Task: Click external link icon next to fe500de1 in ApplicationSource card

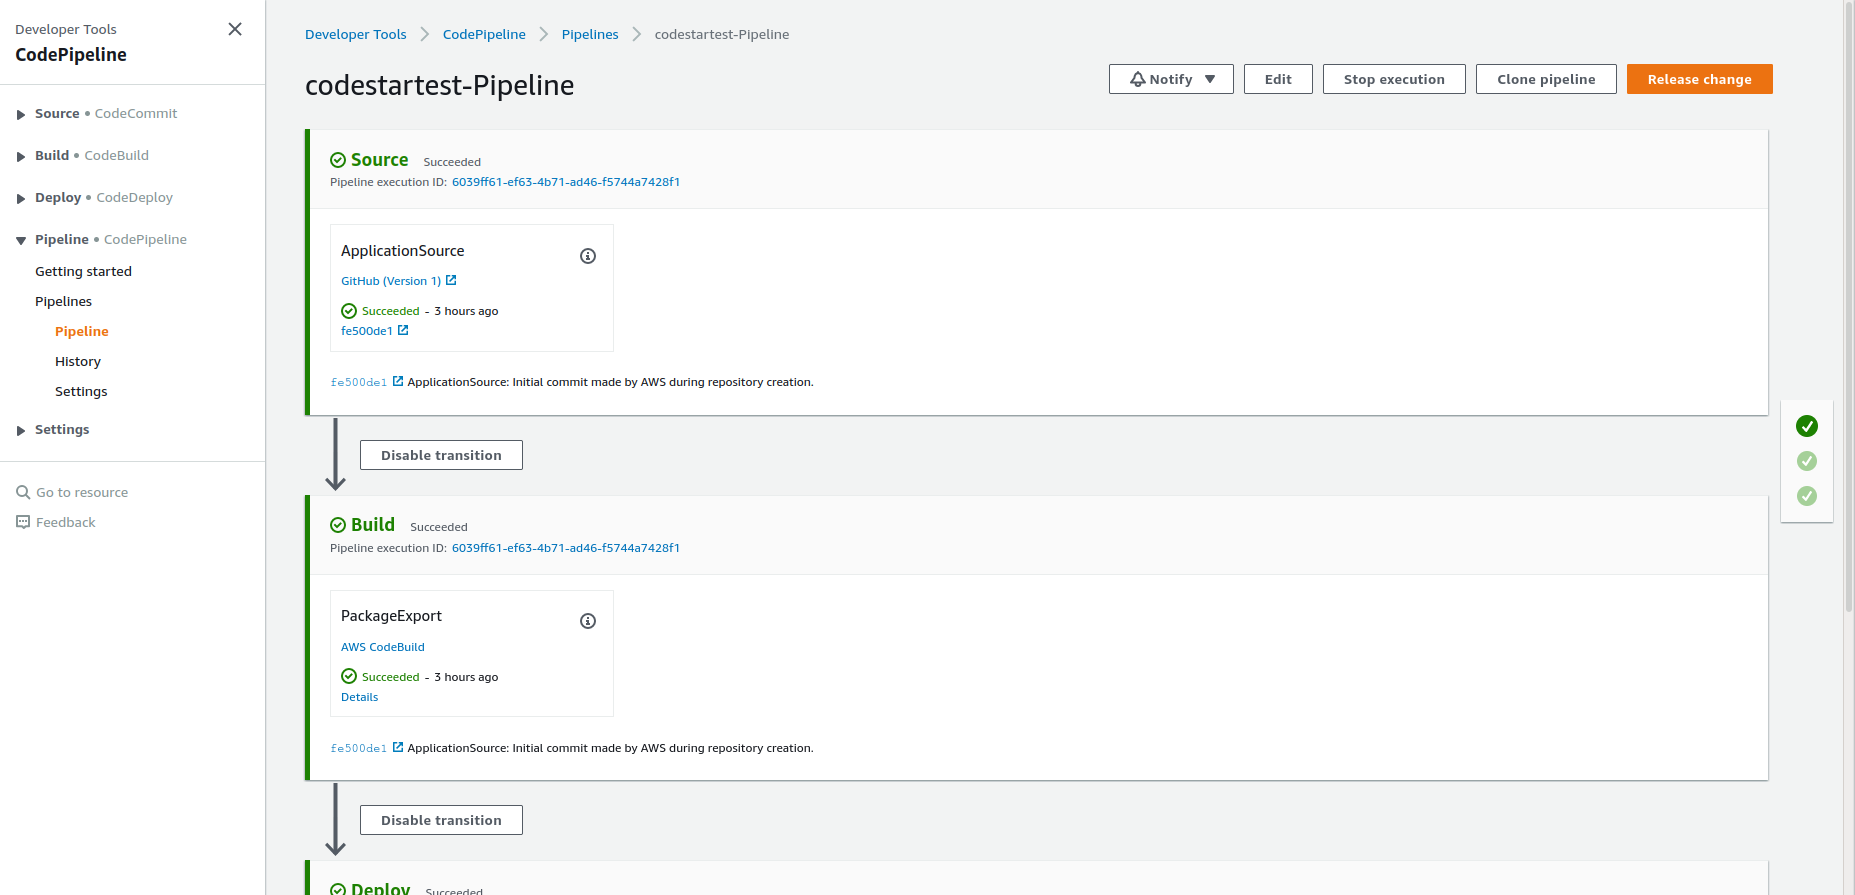Action: point(403,330)
